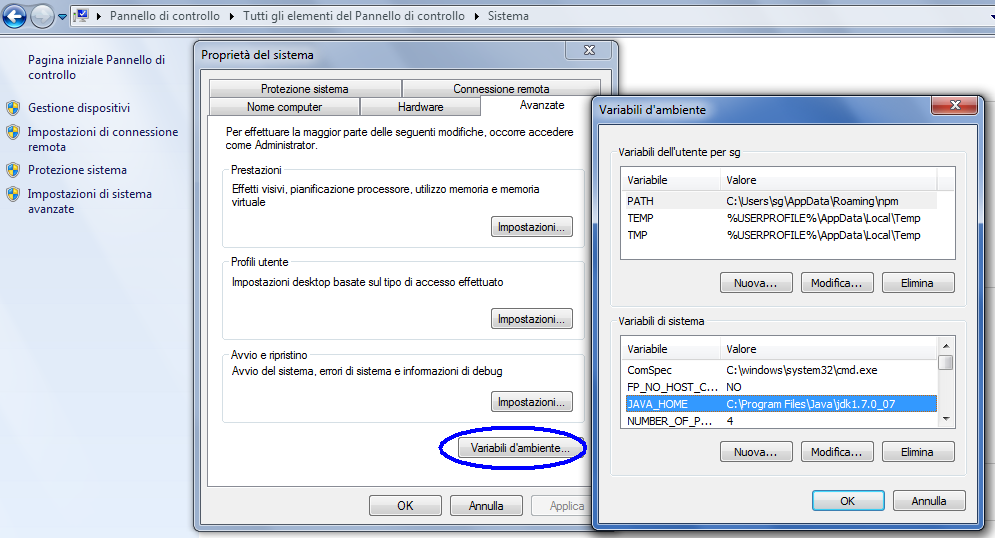Click OK in Variabili d'ambiente dialog
The image size is (995, 538).
point(848,501)
